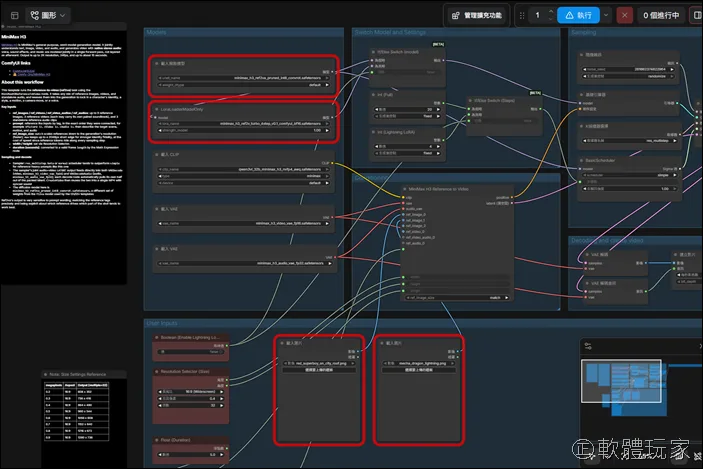Viewport: 703px width, 469px height.
Task: Click the red X cancel icon
Action: point(625,15)
